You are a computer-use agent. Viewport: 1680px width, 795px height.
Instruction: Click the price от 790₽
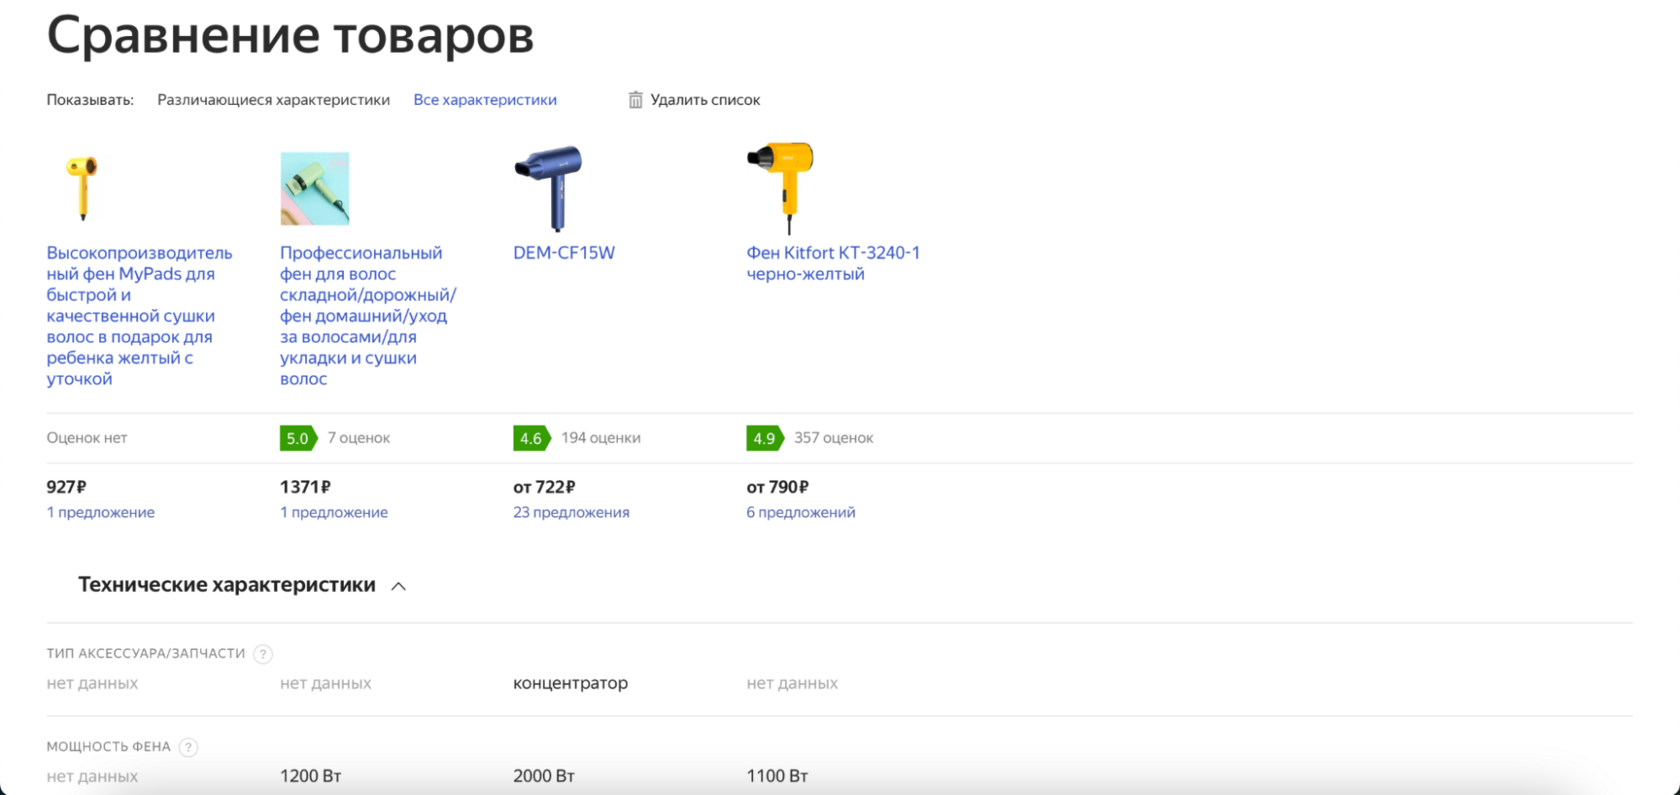pos(777,487)
